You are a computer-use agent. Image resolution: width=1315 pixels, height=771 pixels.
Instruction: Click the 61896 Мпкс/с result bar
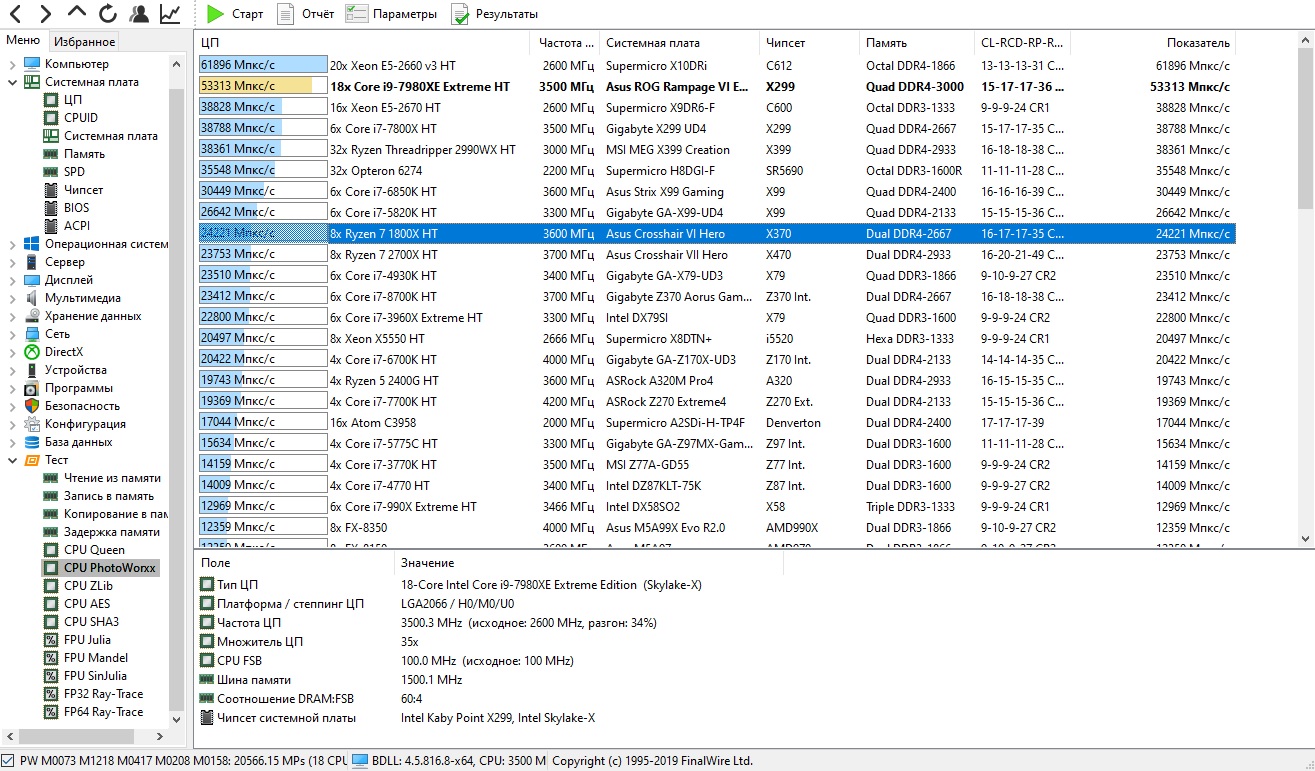(x=263, y=65)
